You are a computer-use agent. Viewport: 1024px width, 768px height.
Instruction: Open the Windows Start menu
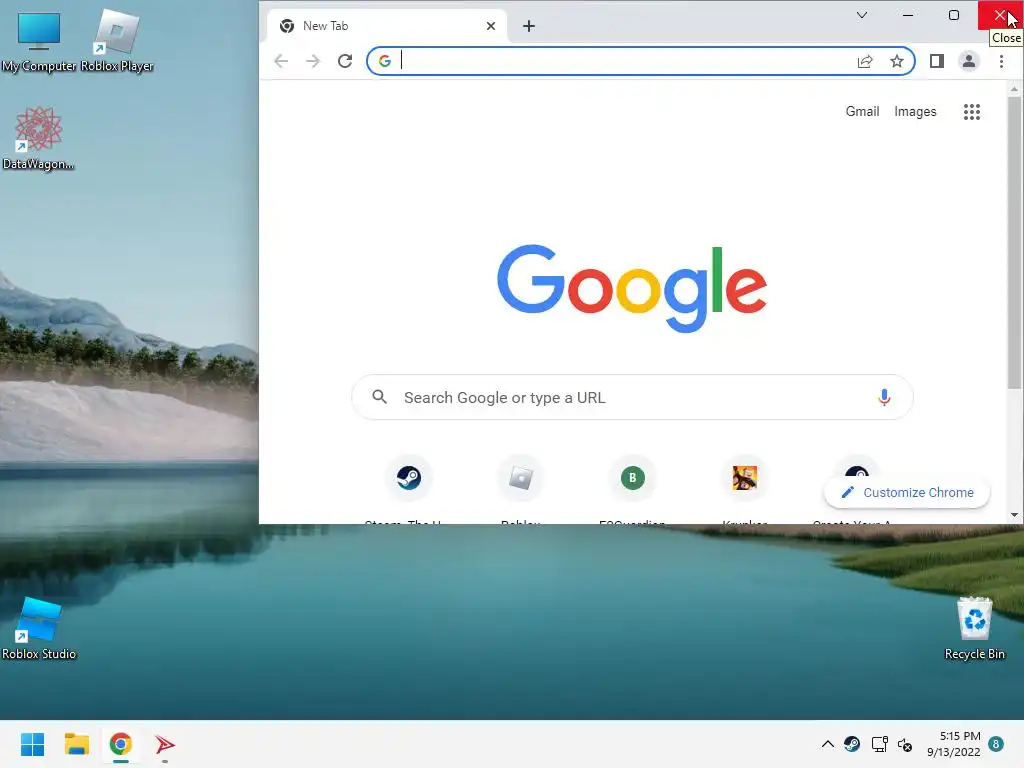point(32,744)
